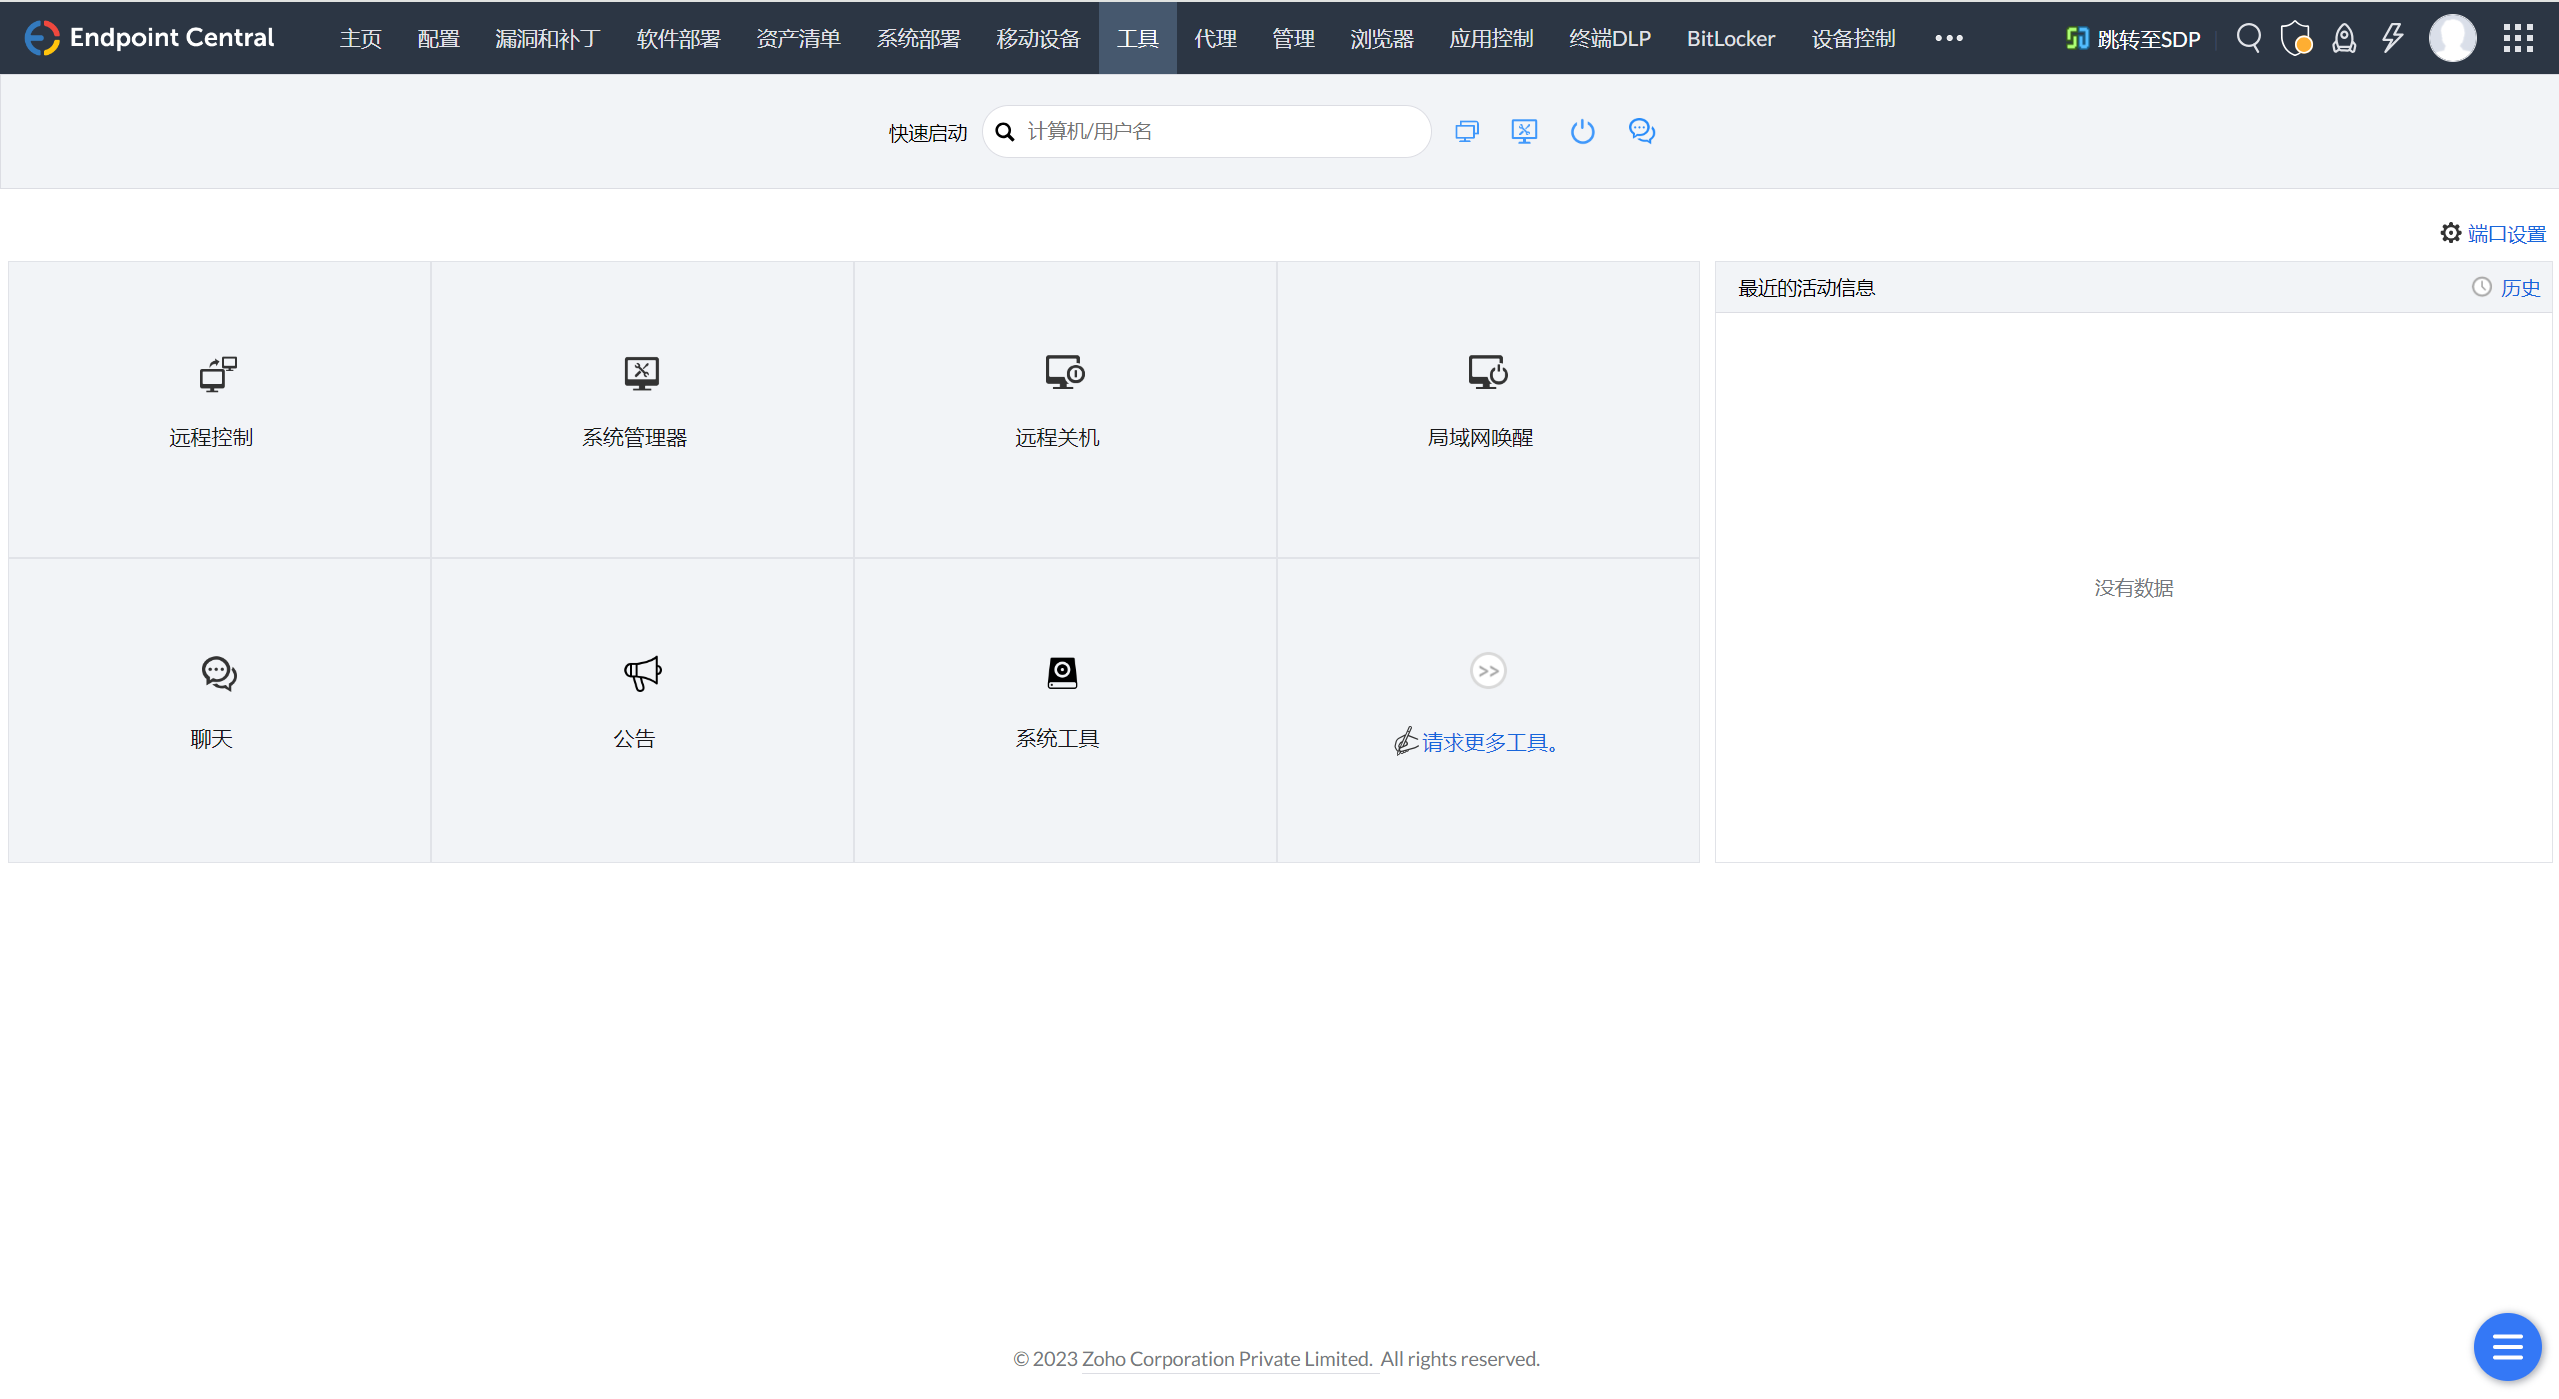
Task: Click the shield icon in the top bar
Action: coord(2297,37)
